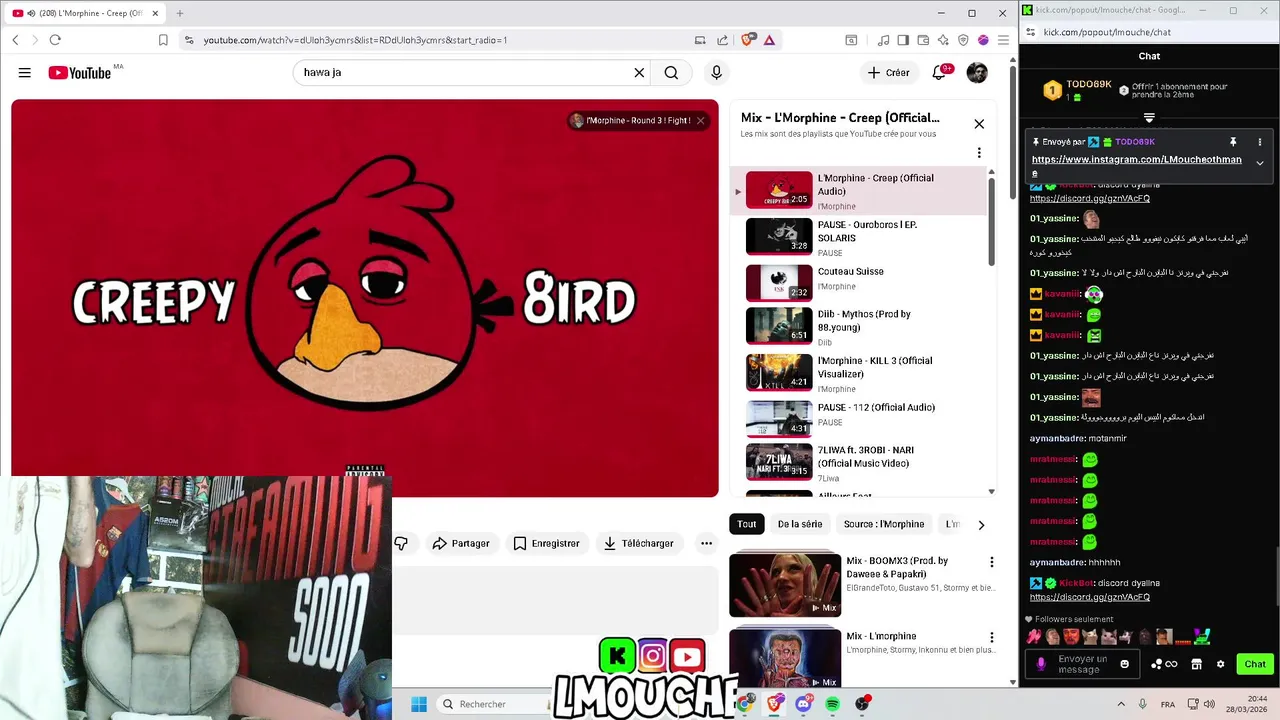The width and height of the screenshot is (1280, 720).
Task: Select the Tout filter chip
Action: [747, 524]
